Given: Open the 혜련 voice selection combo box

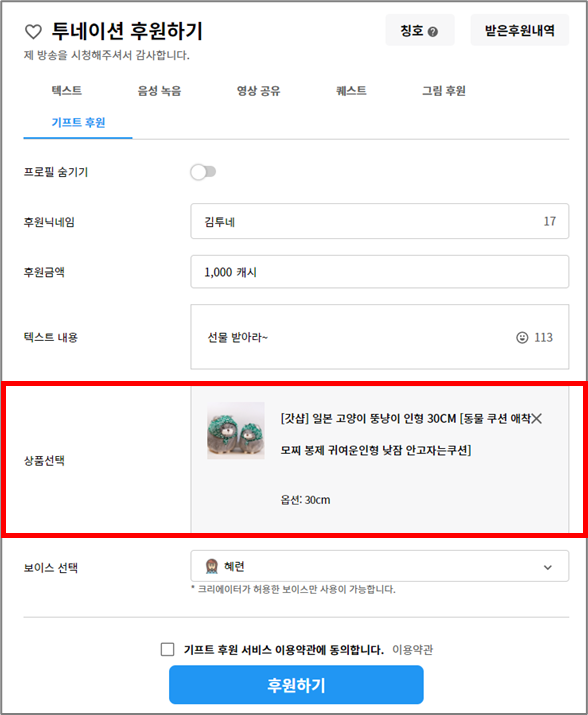Looking at the screenshot, I should click(x=380, y=566).
